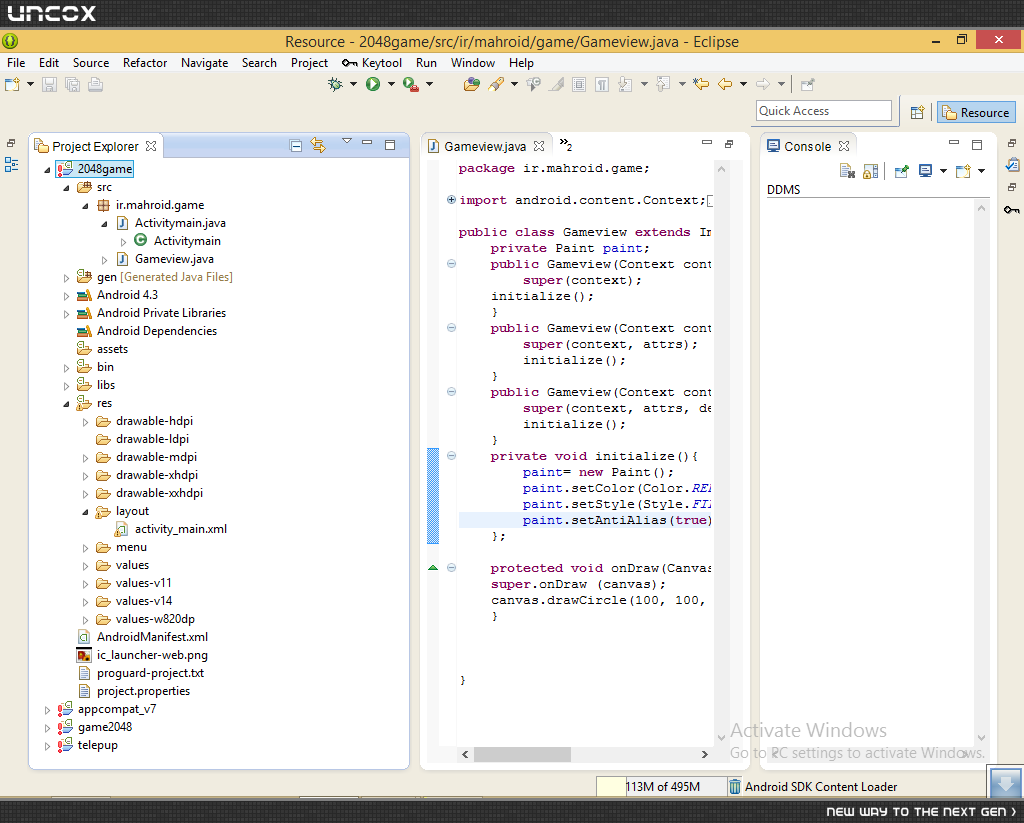Image resolution: width=1024 pixels, height=823 pixels.
Task: Collapse the res folder node
Action: click(x=66, y=404)
